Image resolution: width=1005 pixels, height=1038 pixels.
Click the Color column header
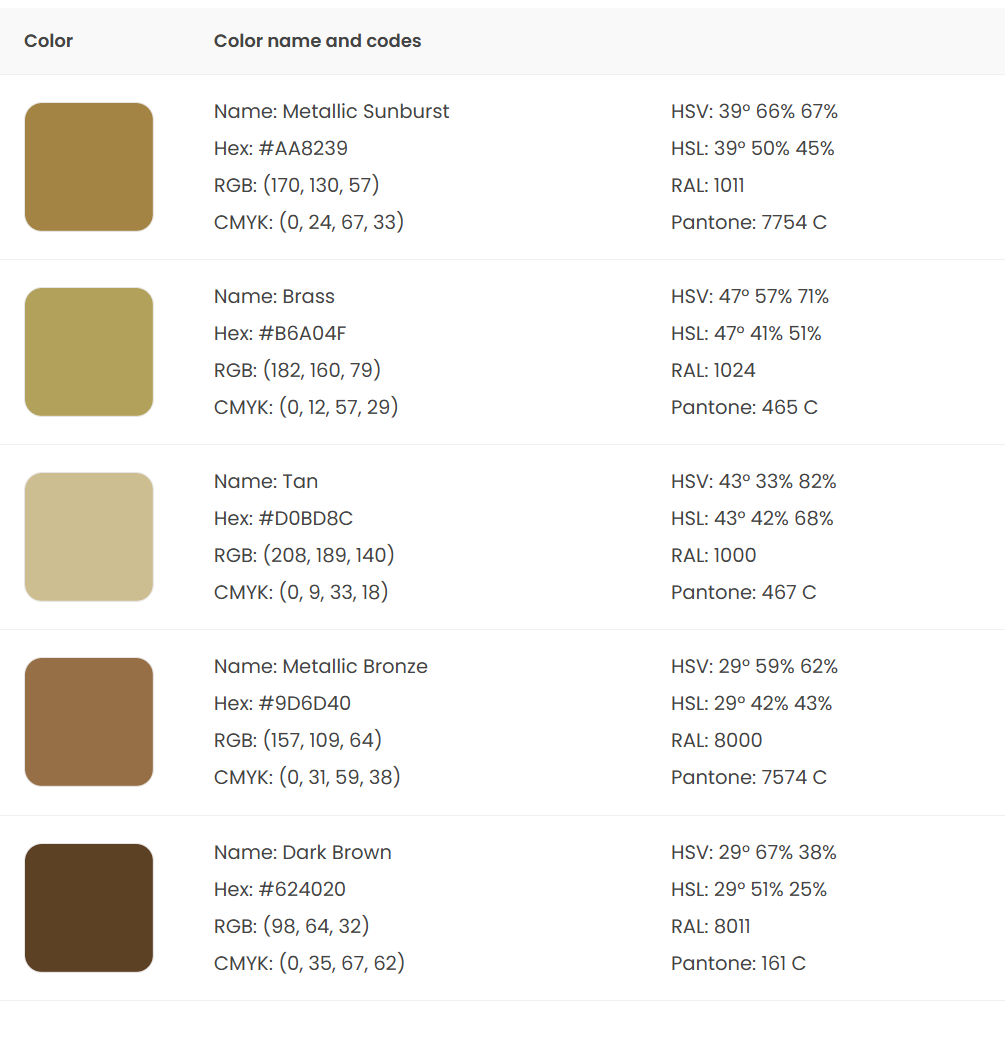48,41
